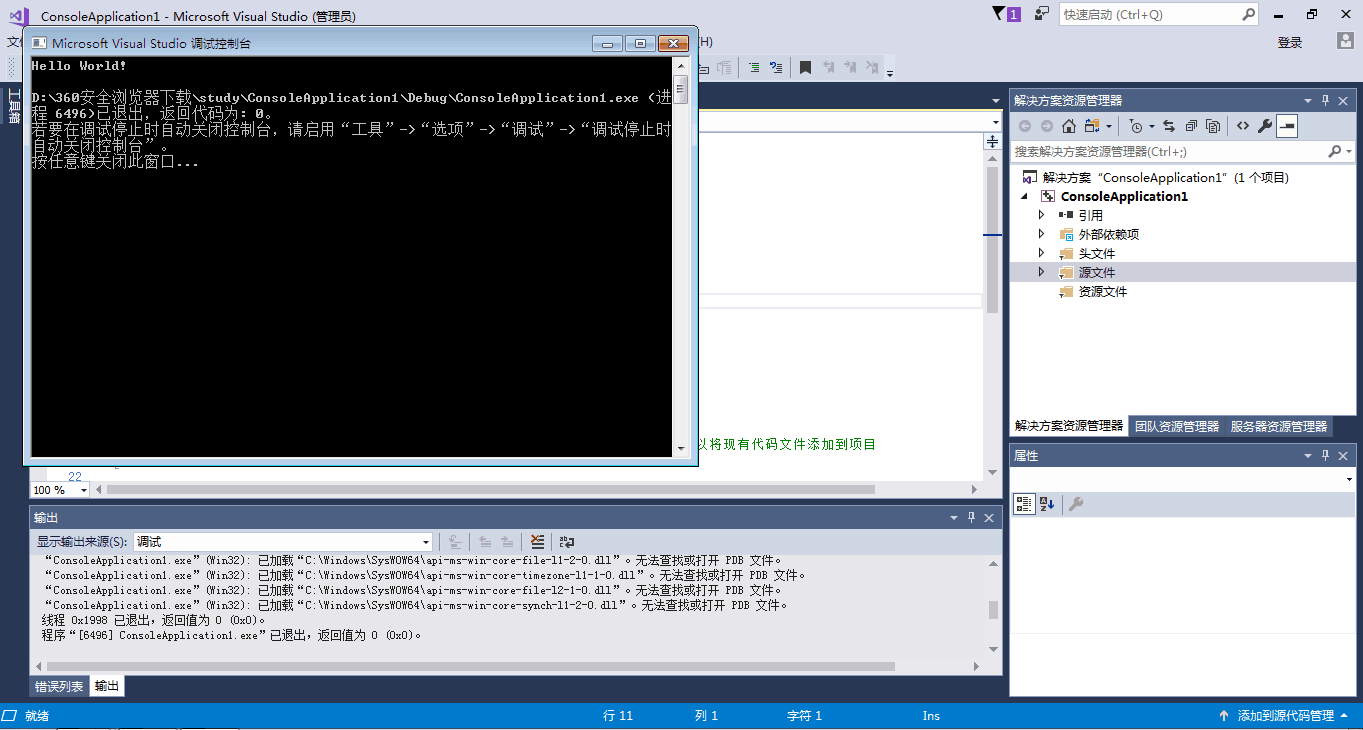
Task: Open the editor zoom level control showing 100%
Action: pyautogui.click(x=58, y=489)
